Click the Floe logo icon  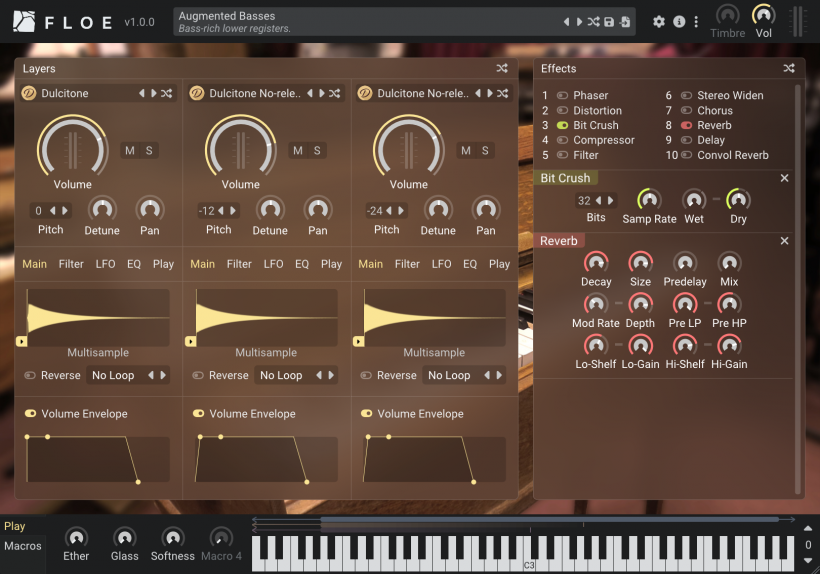(x=24, y=22)
